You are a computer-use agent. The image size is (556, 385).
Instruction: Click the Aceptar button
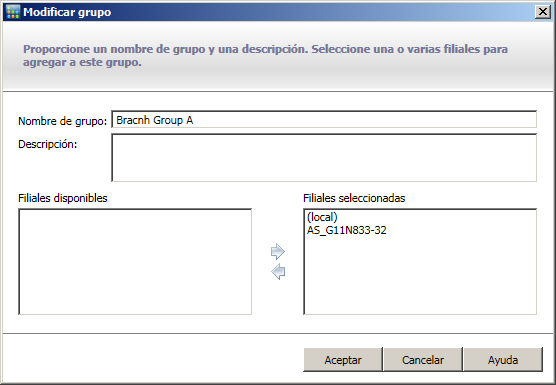click(343, 359)
